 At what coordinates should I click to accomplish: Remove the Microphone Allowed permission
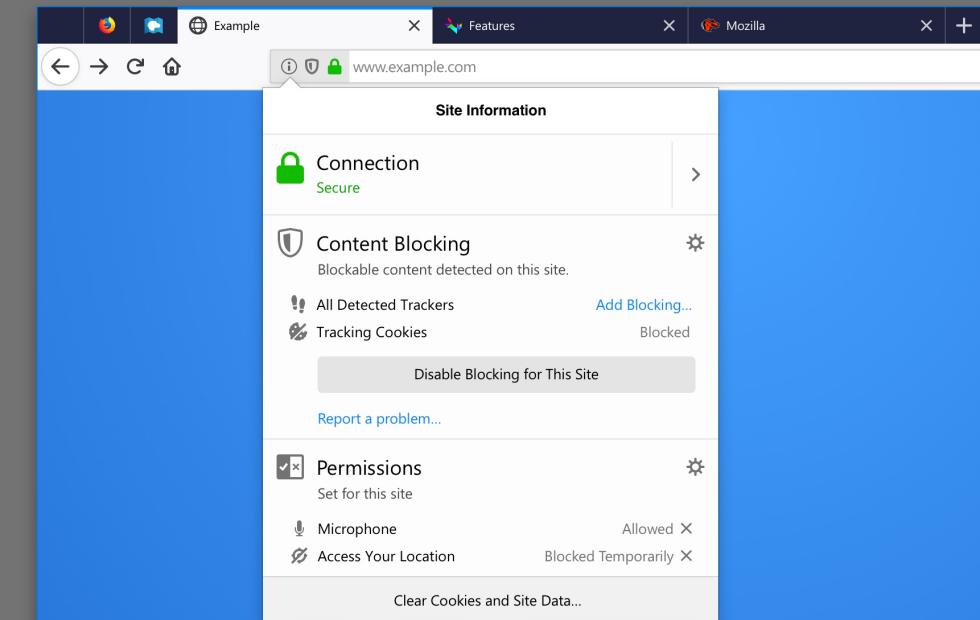click(686, 528)
